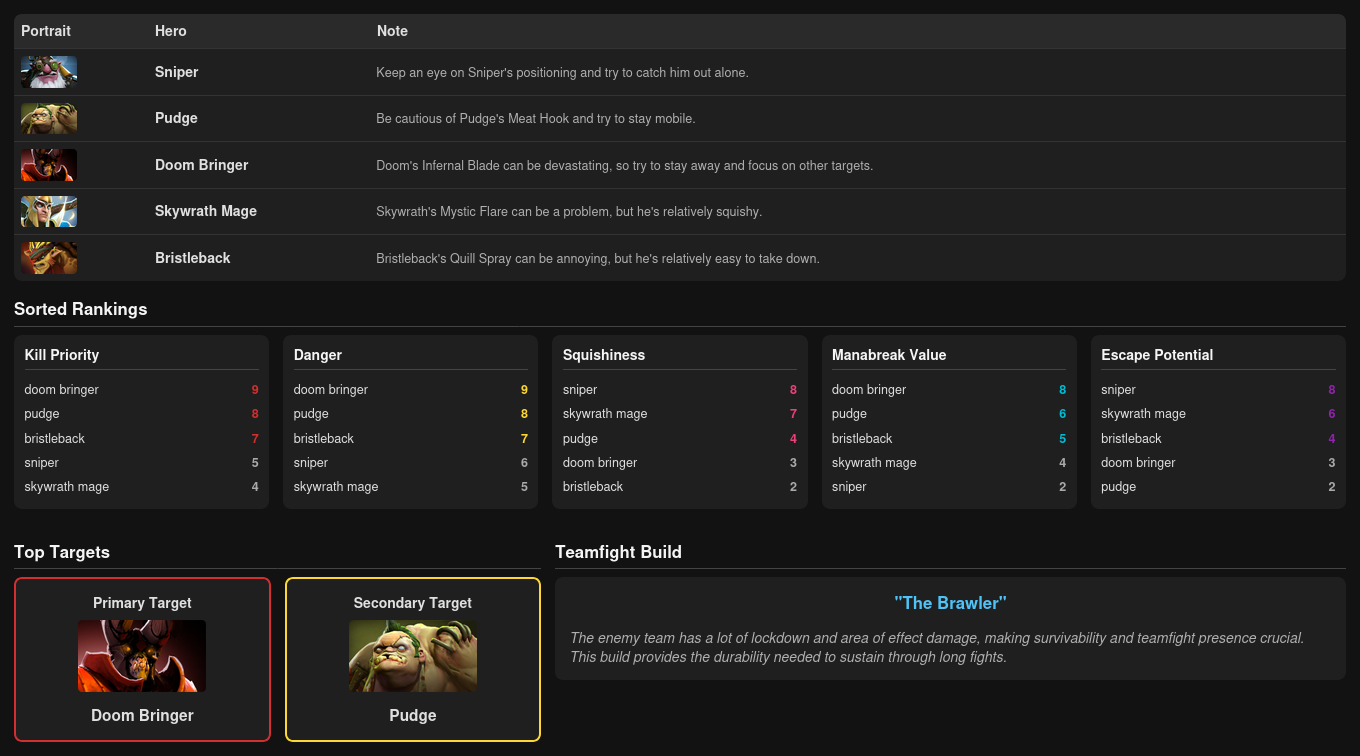Click the Note column header

[x=392, y=31]
